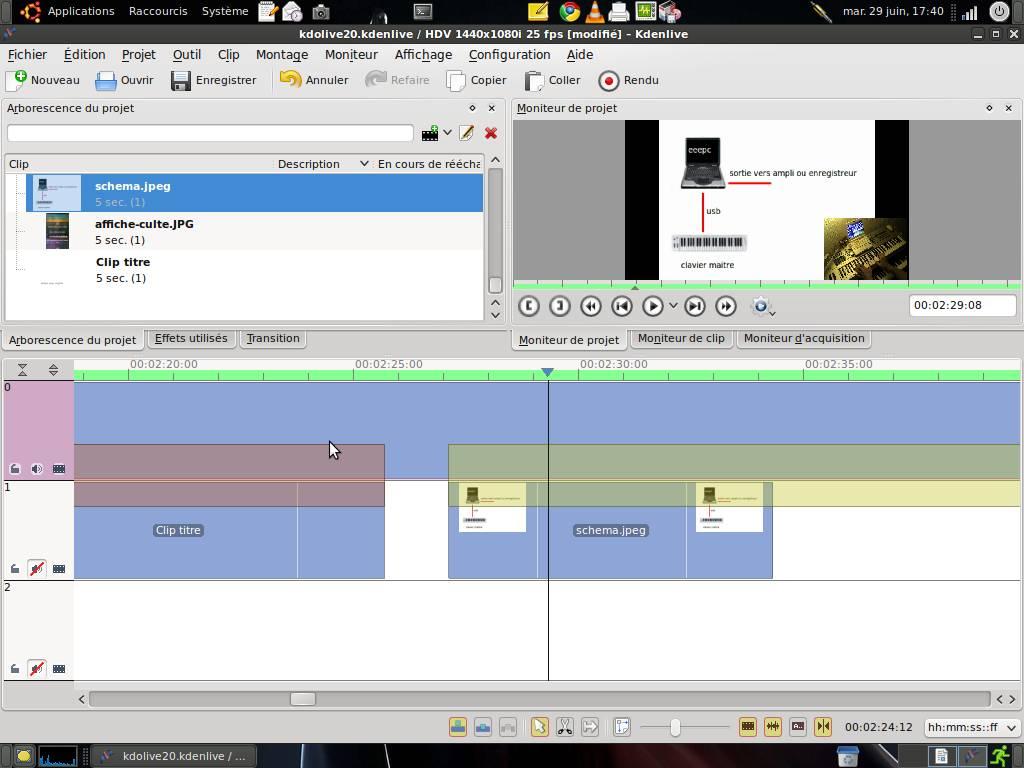
Task: Click the monitor settings gear icon
Action: 761,307
